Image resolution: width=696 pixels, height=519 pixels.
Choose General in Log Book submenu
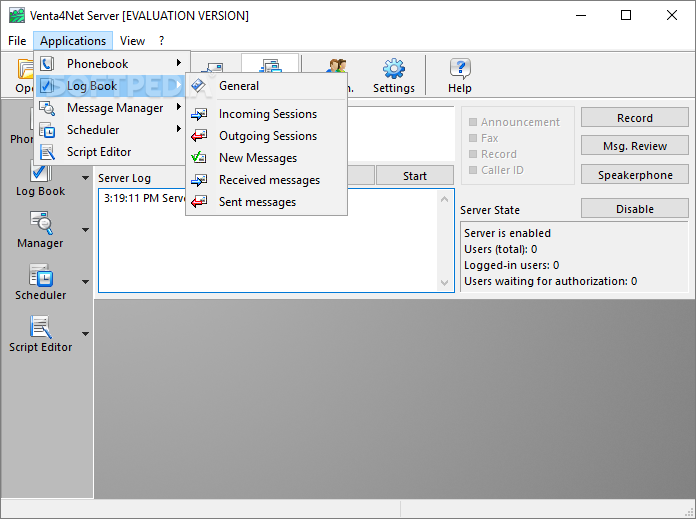pyautogui.click(x=266, y=86)
